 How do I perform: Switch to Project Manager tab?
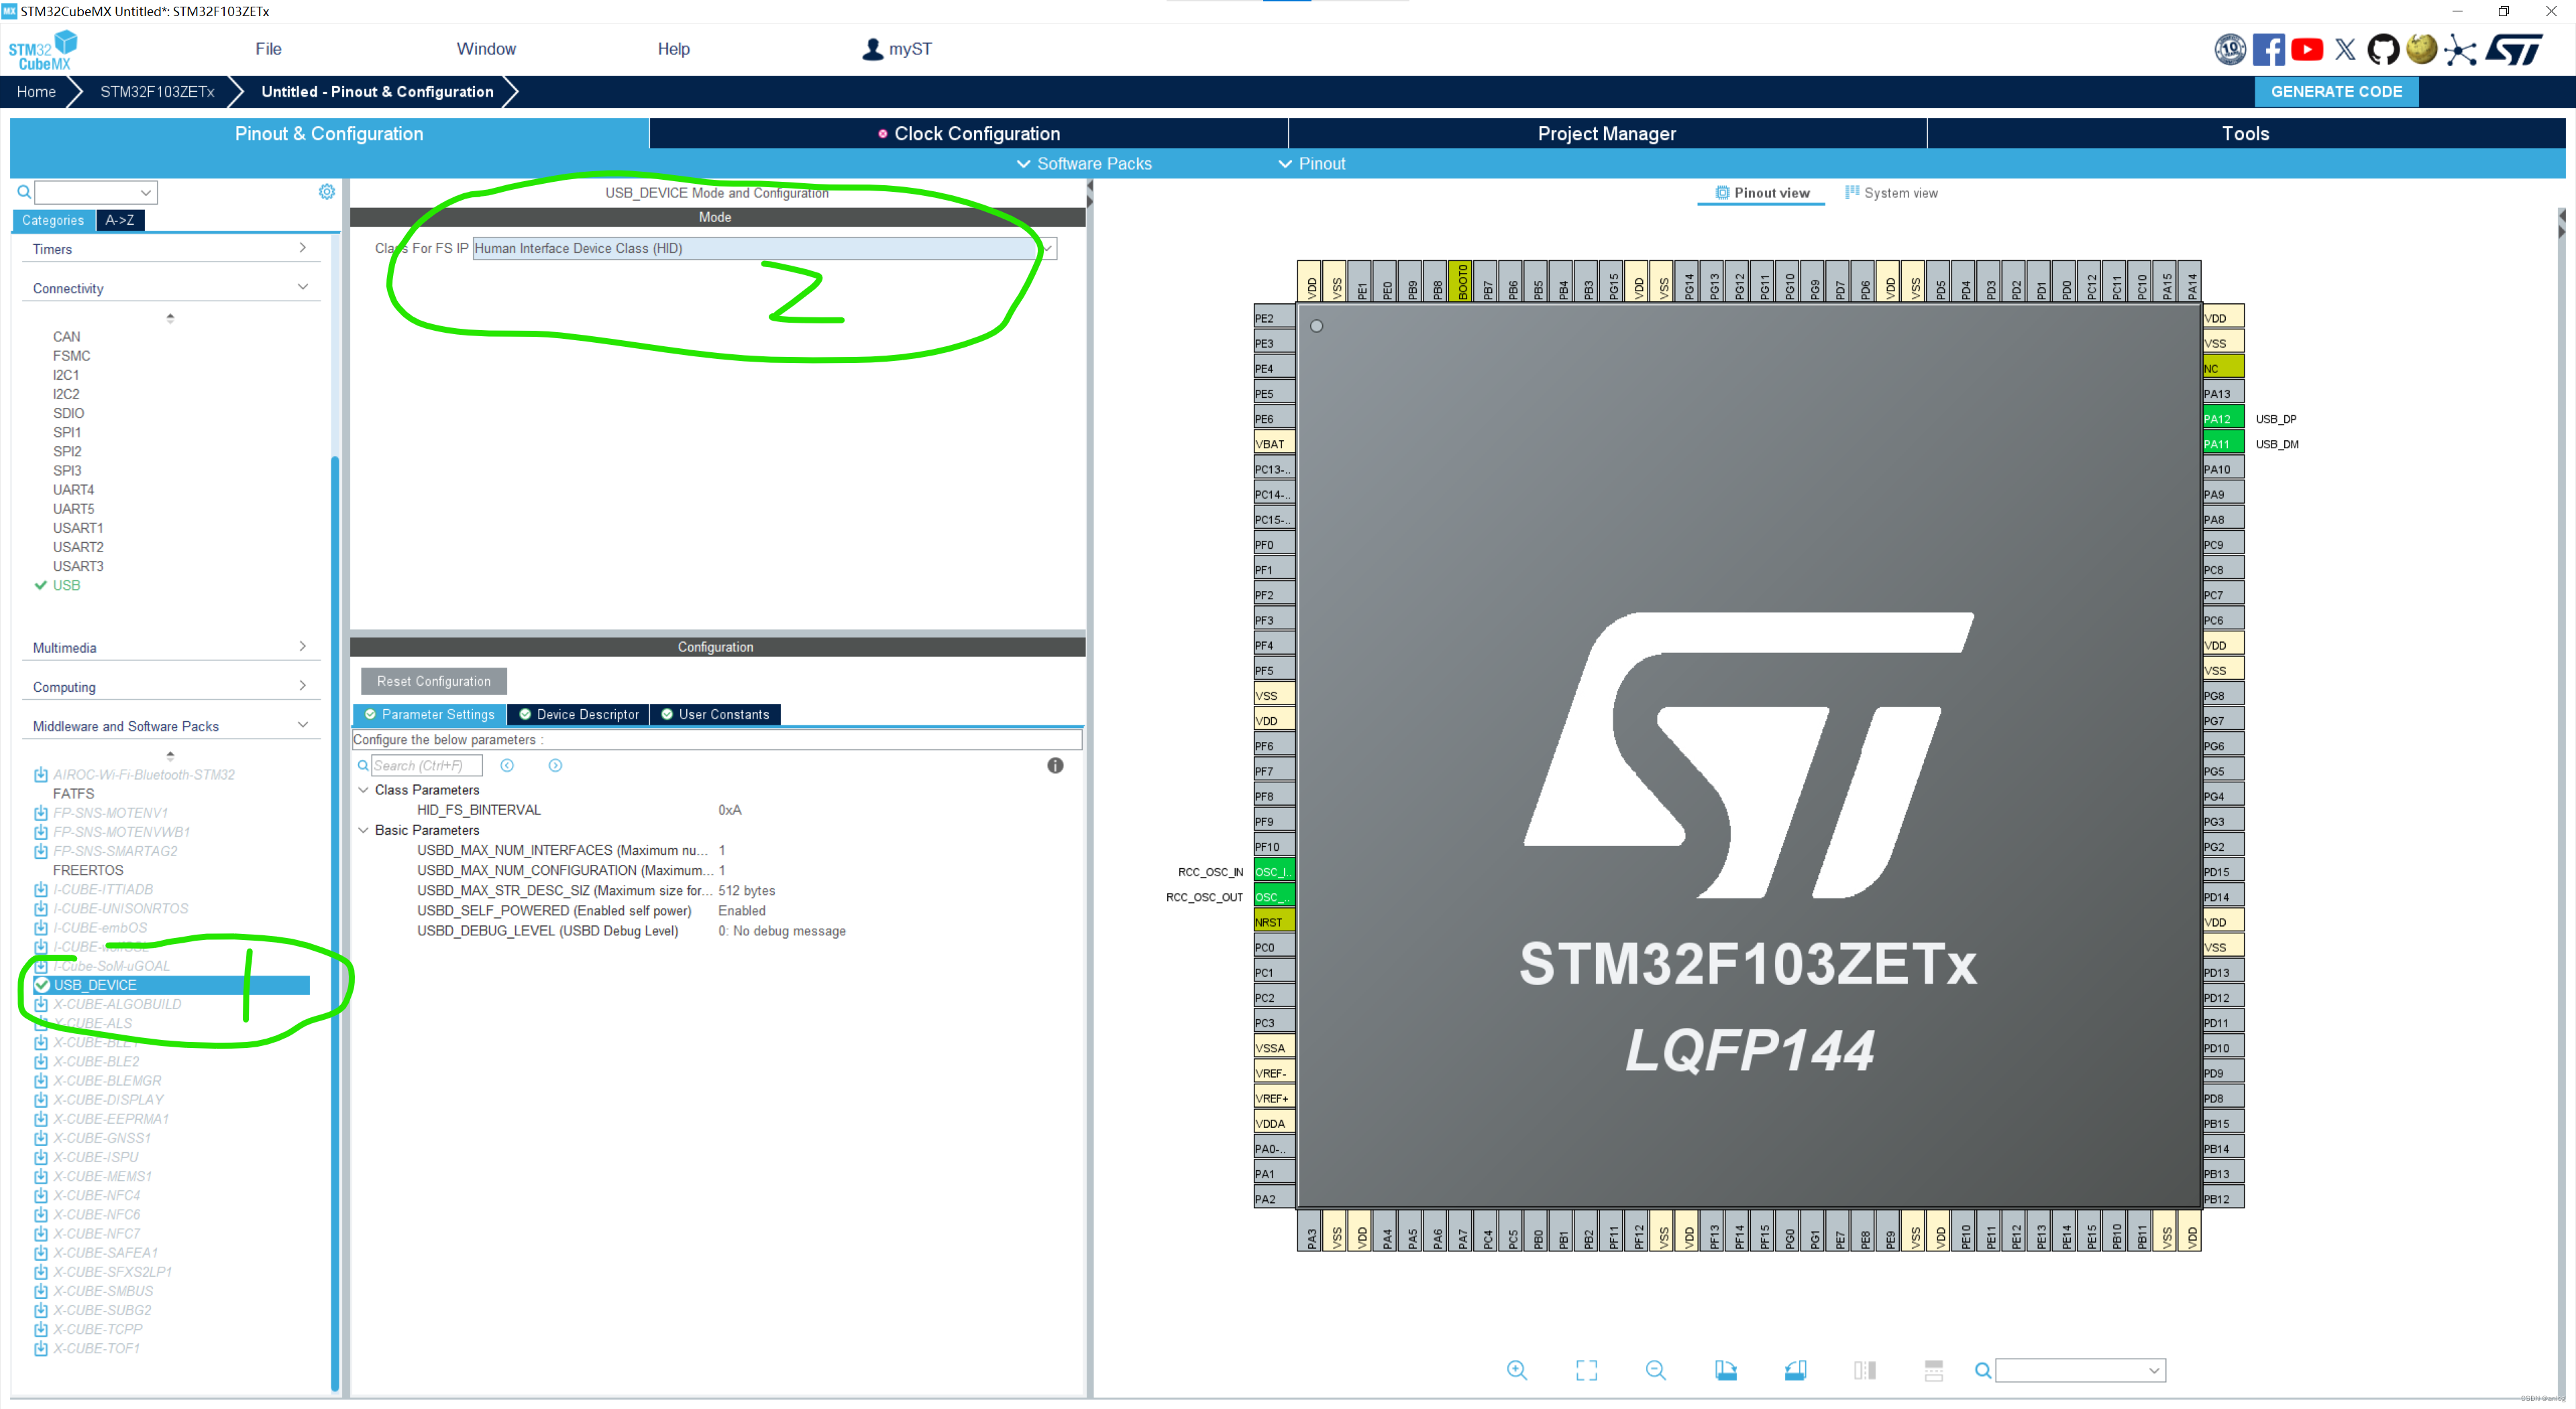point(1607,134)
